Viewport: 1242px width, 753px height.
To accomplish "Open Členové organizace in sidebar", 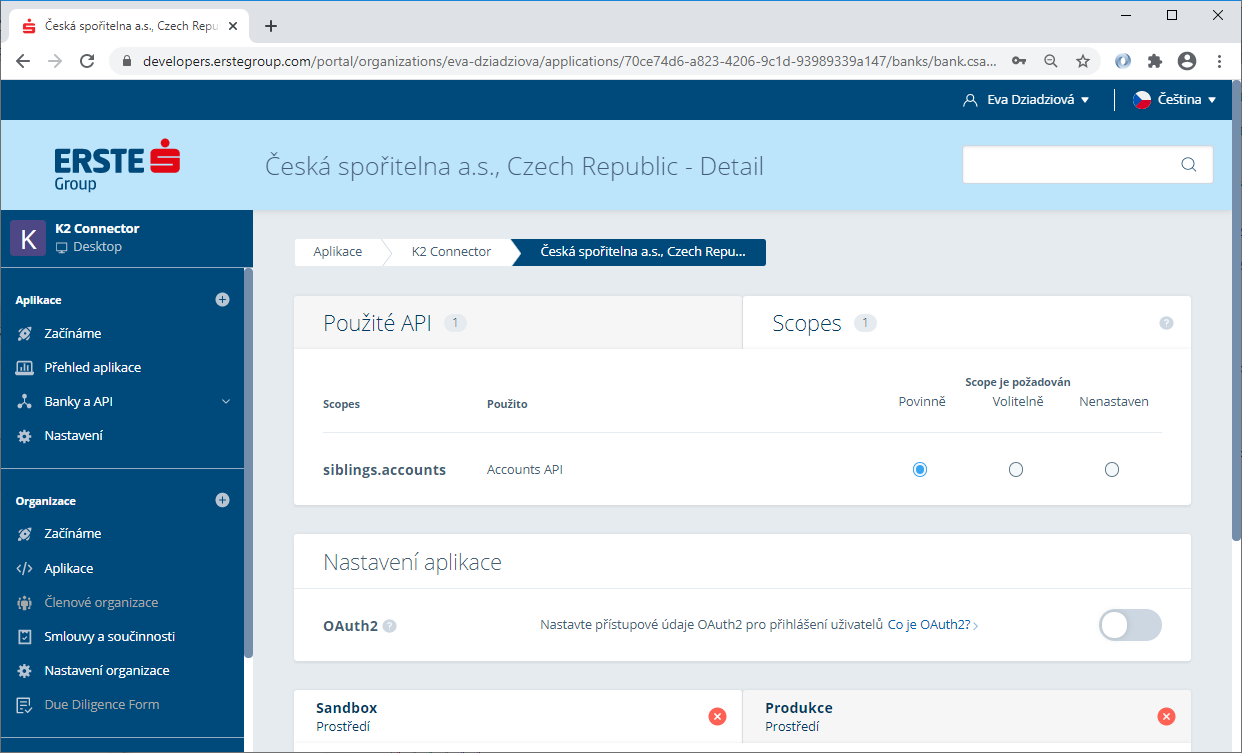I will click(101, 602).
